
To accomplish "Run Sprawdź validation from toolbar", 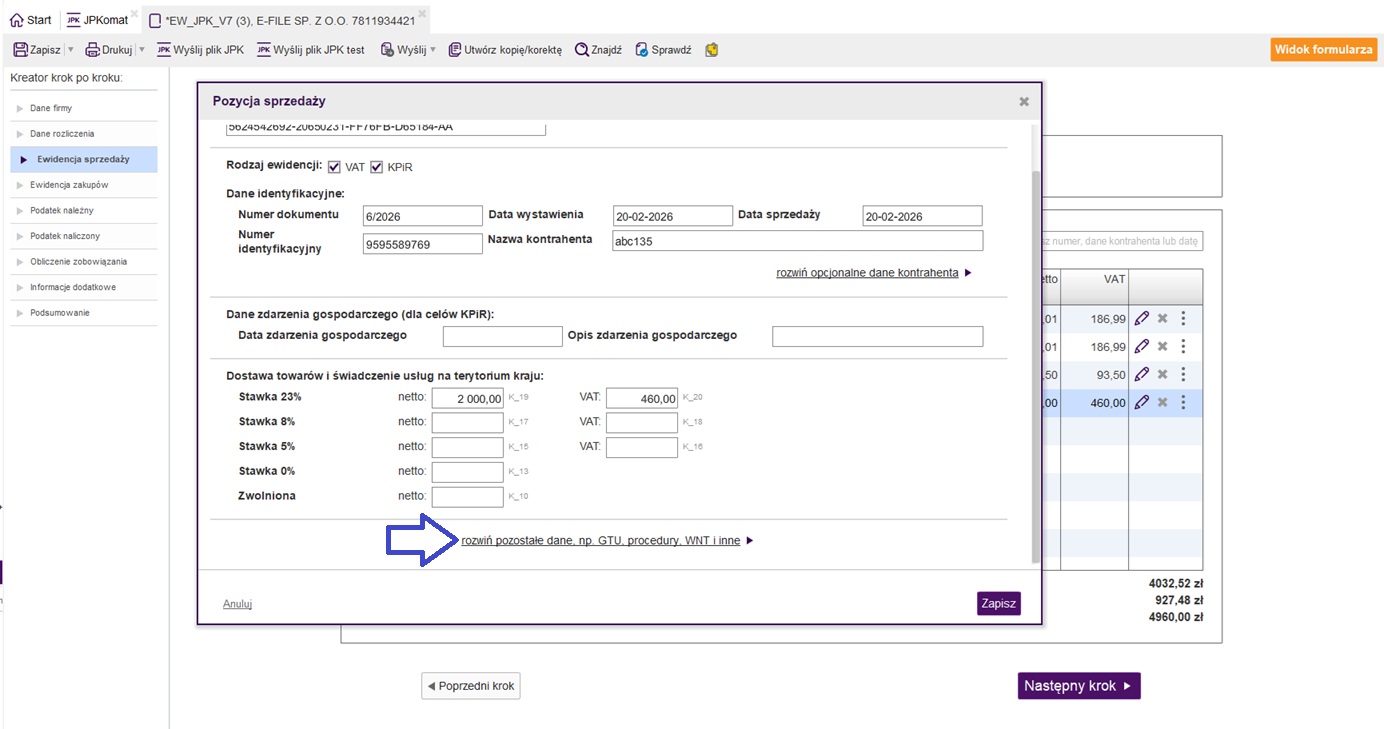I will pyautogui.click(x=641, y=50).
